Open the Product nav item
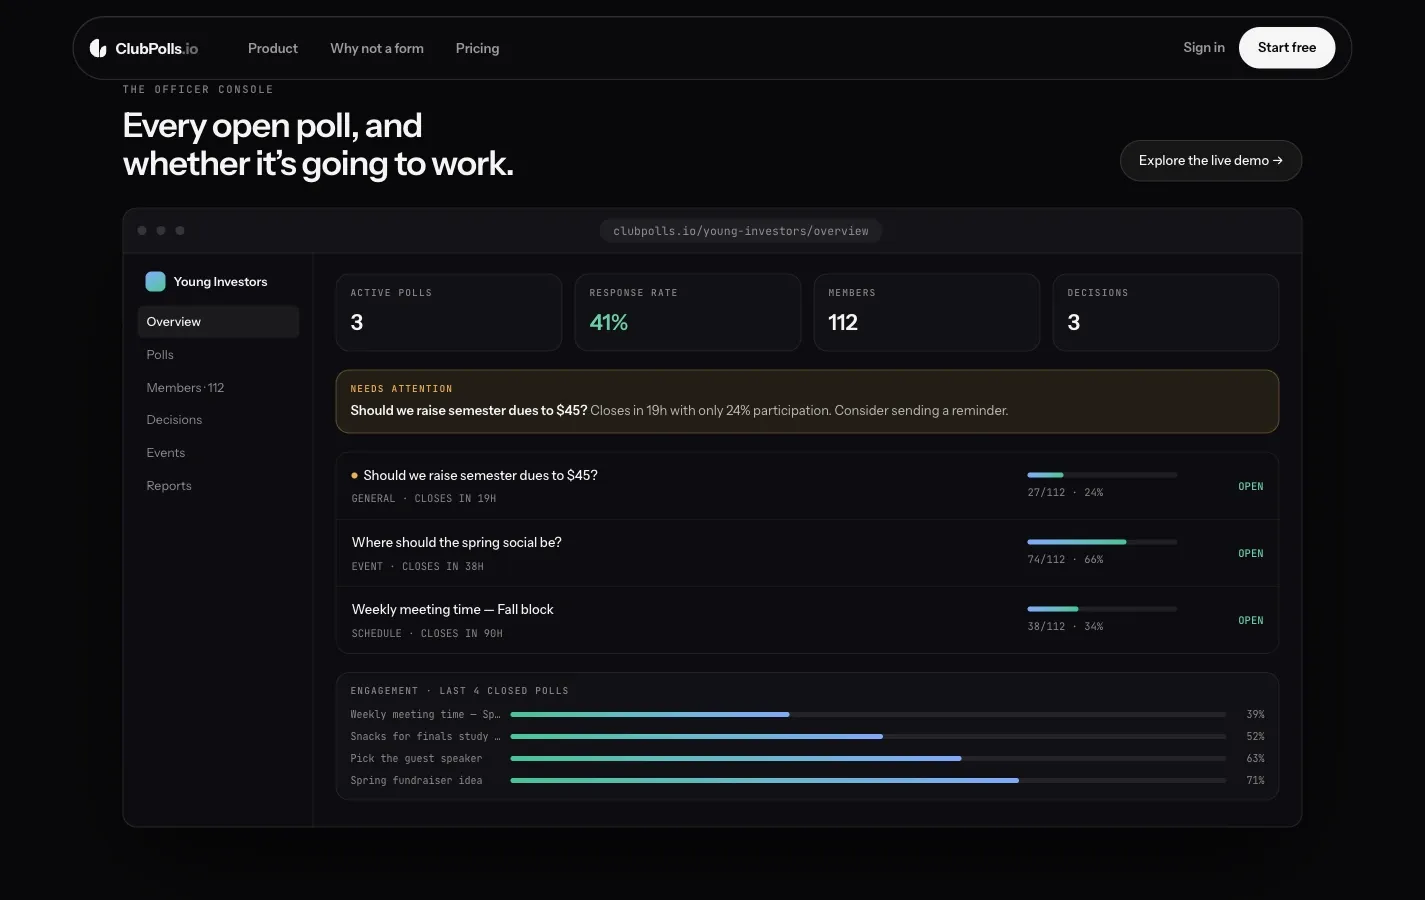Image resolution: width=1425 pixels, height=900 pixels. (x=273, y=48)
